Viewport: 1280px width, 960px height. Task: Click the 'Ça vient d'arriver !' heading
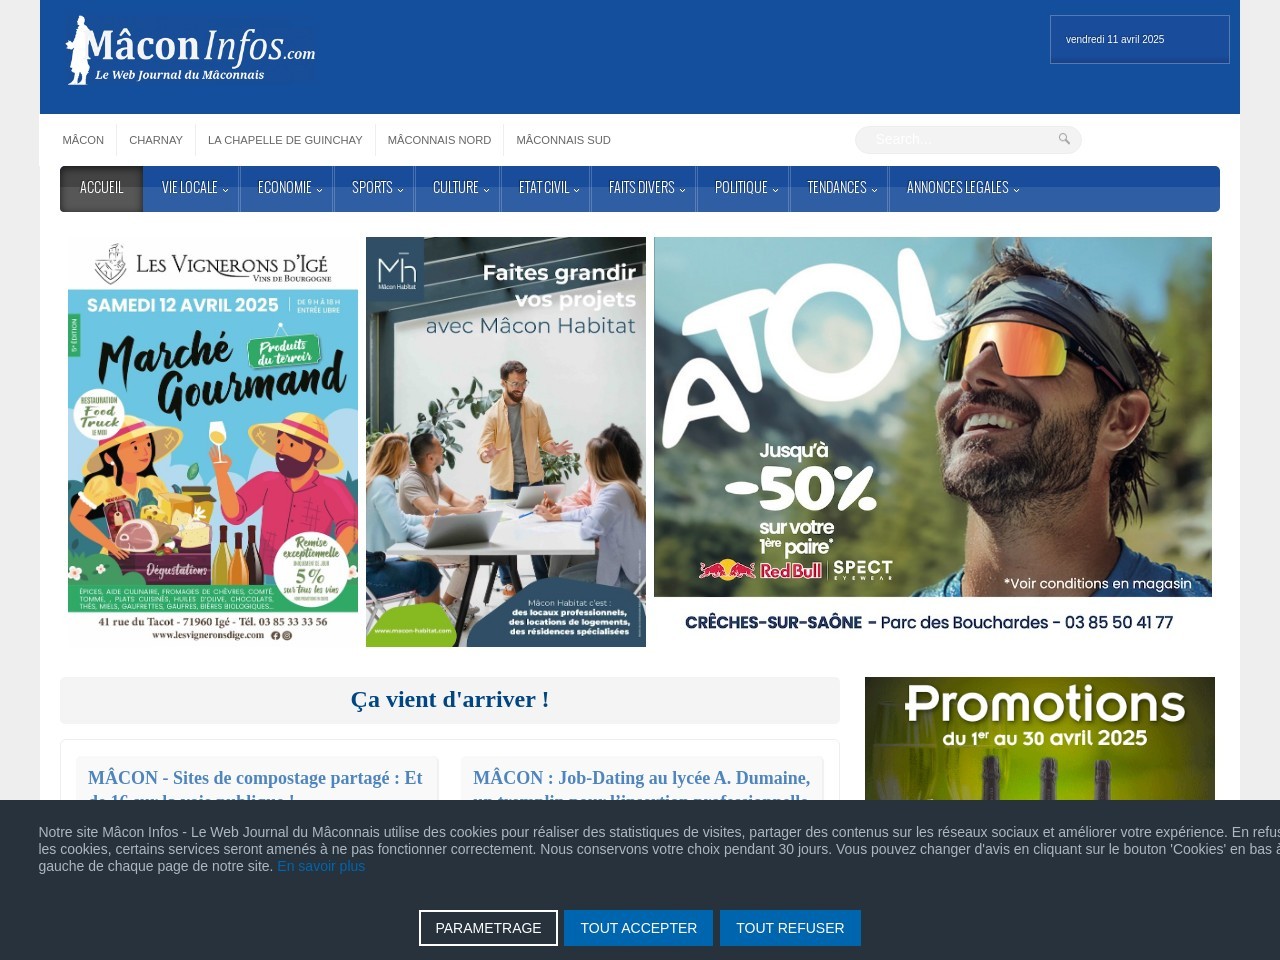pyautogui.click(x=450, y=700)
